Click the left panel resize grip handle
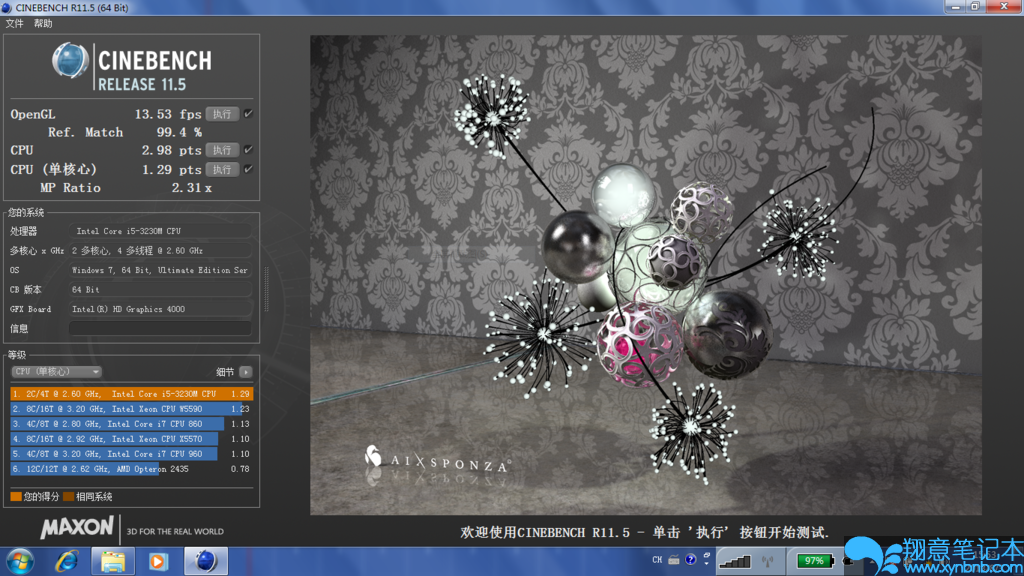 [266, 289]
